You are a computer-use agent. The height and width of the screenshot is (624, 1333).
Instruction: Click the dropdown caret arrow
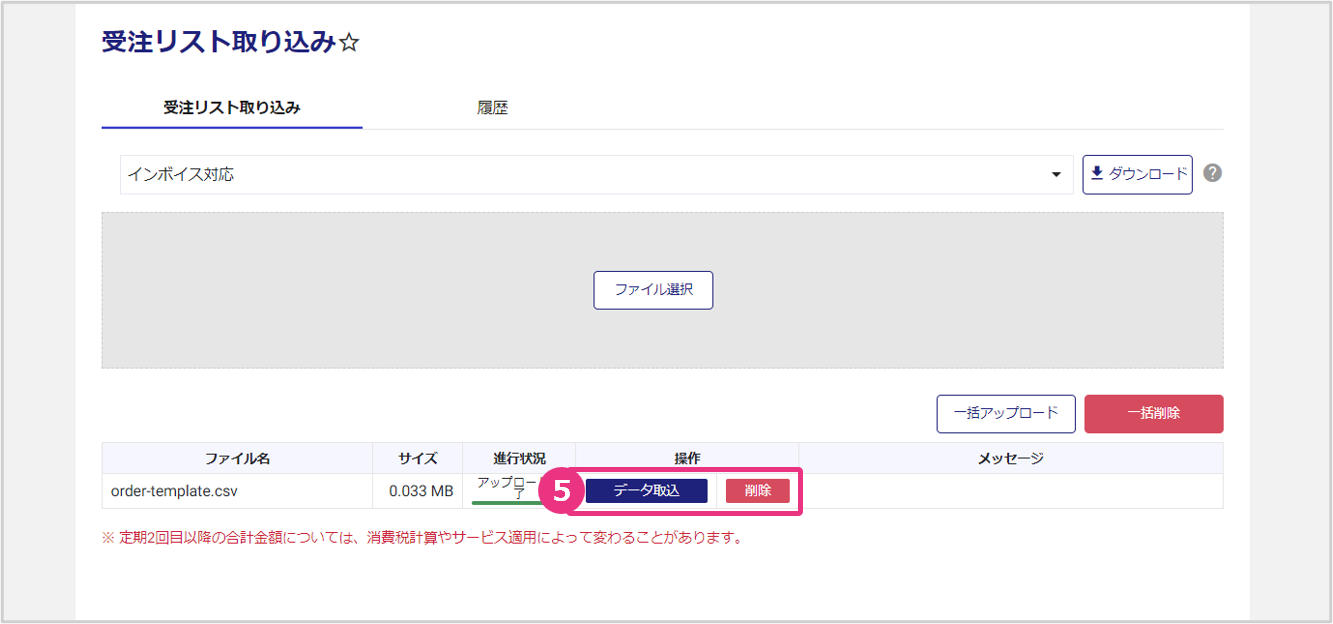[x=1056, y=175]
